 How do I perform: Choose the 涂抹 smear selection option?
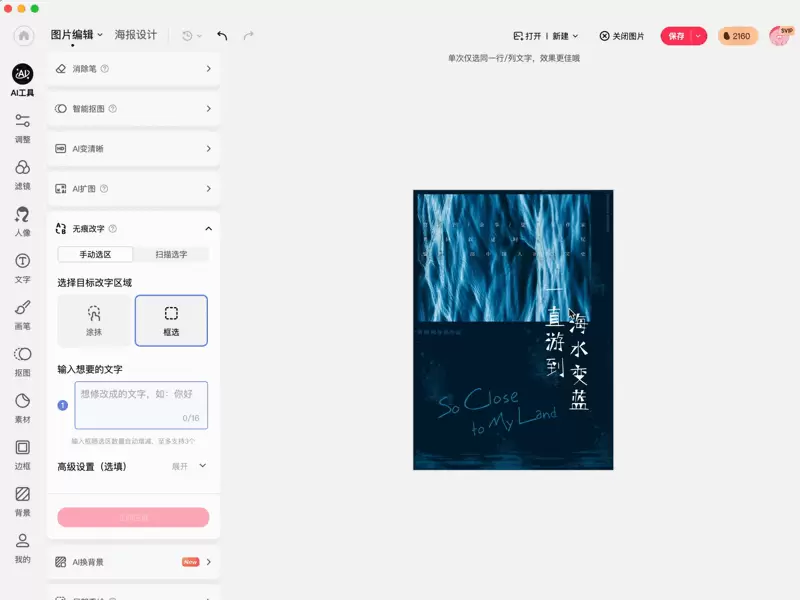pos(94,320)
